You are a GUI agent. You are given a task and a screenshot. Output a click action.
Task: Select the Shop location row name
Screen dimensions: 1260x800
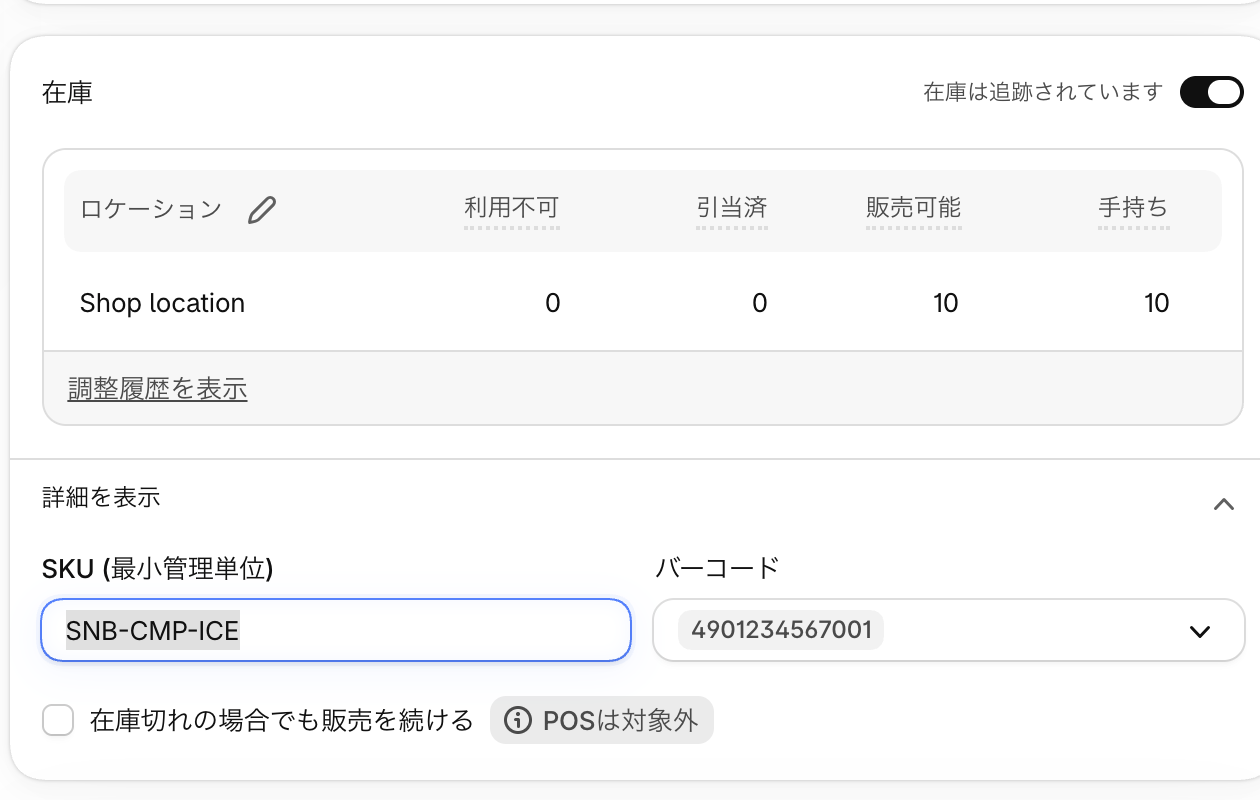pos(162,303)
